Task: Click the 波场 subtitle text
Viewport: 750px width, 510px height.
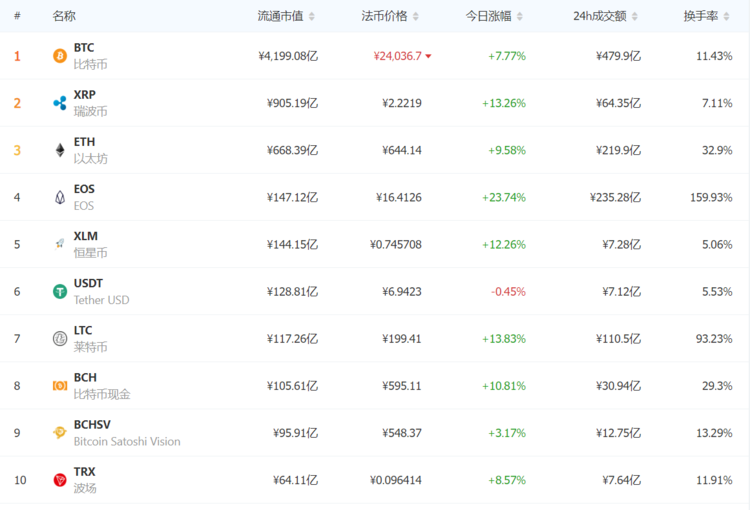Action: [x=85, y=488]
